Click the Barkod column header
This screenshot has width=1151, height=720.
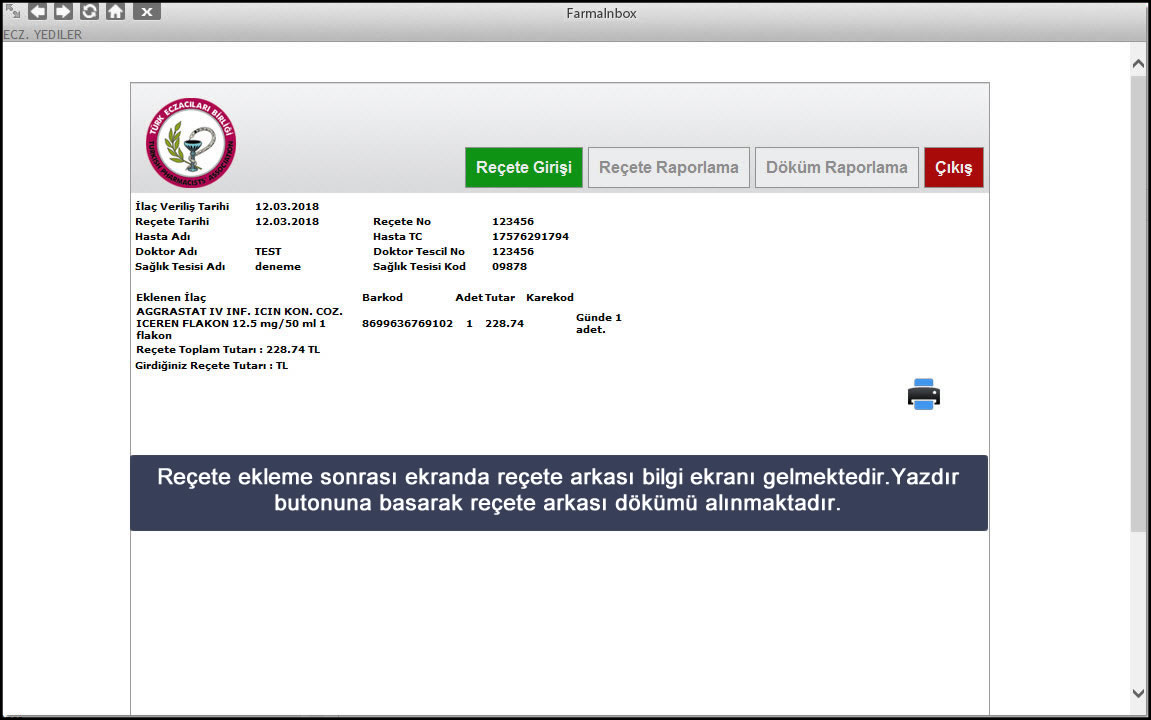382,297
